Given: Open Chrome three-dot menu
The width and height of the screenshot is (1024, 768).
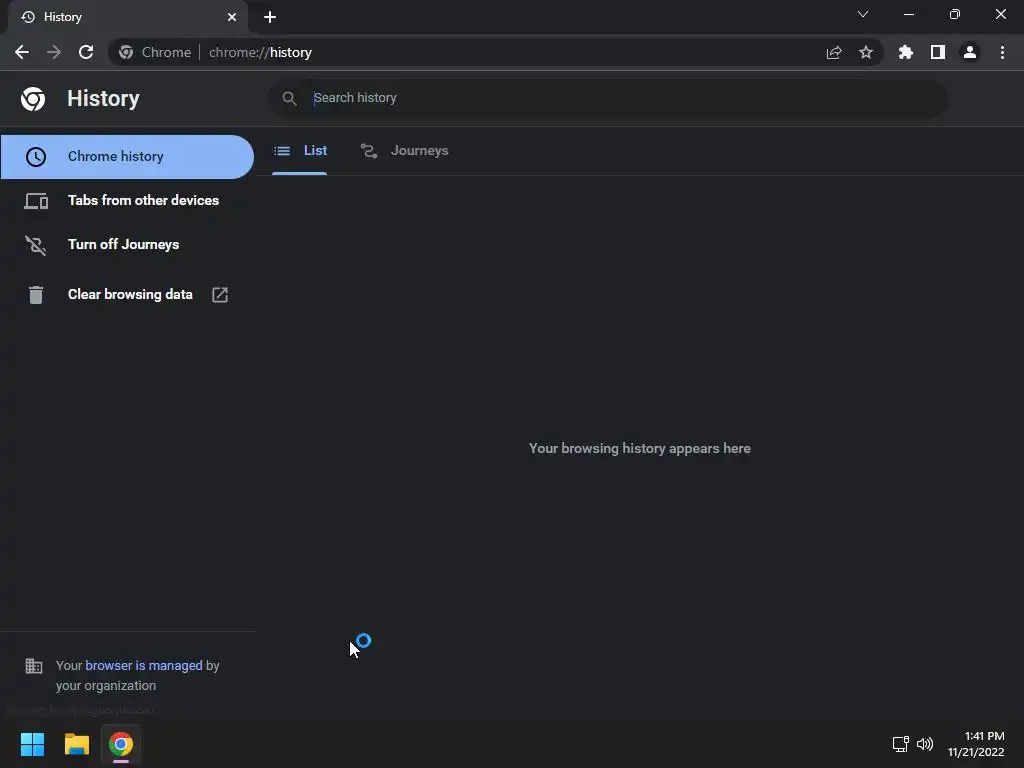Looking at the screenshot, I should pyautogui.click(x=1002, y=52).
